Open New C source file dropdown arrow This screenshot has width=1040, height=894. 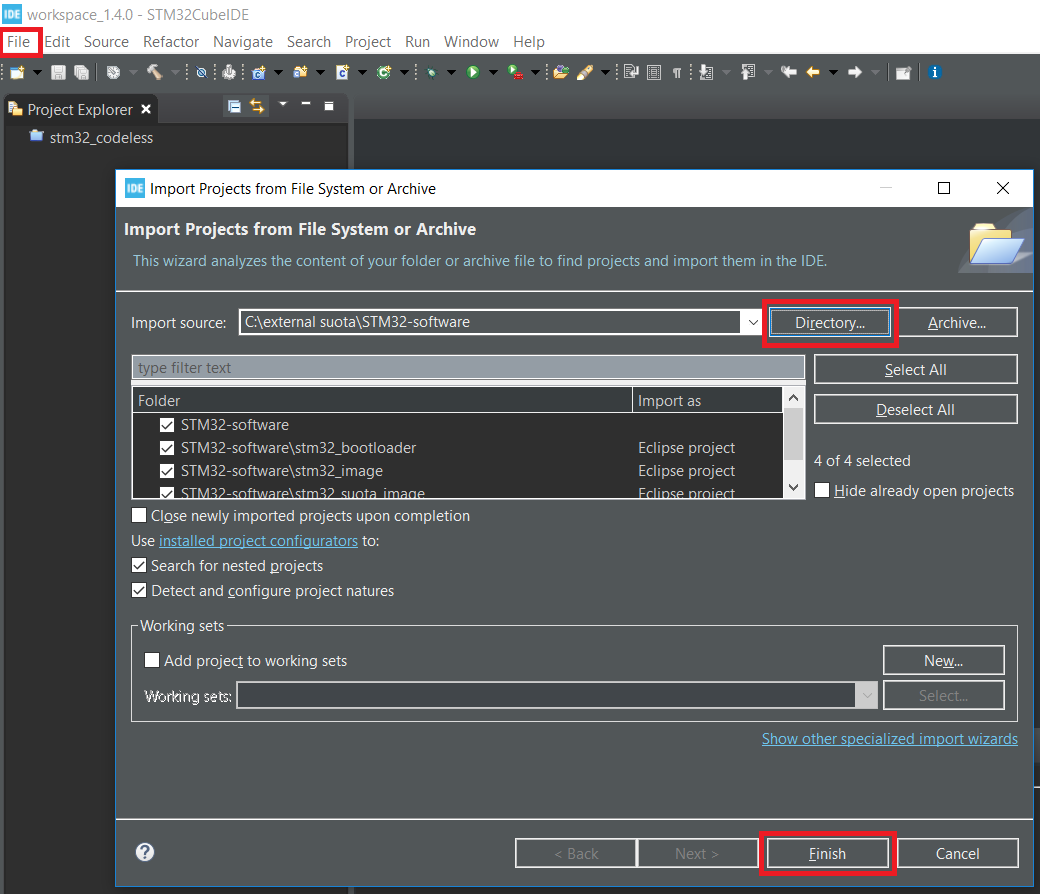(362, 72)
